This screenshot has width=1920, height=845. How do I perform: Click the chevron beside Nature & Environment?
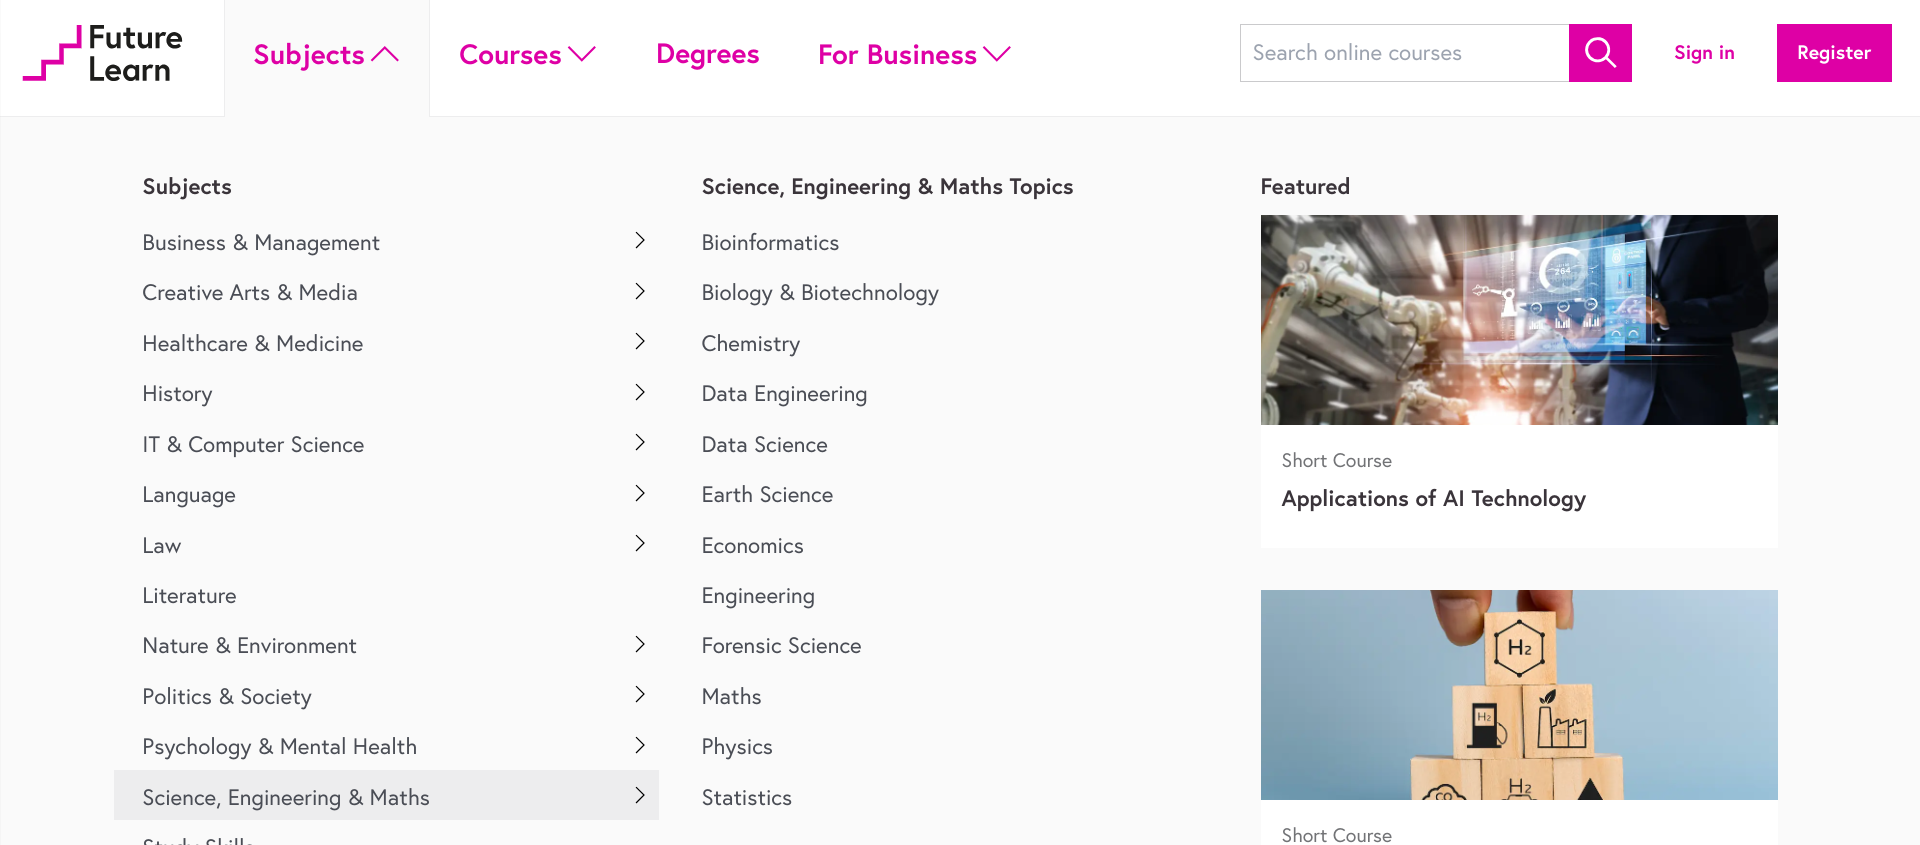coord(640,645)
